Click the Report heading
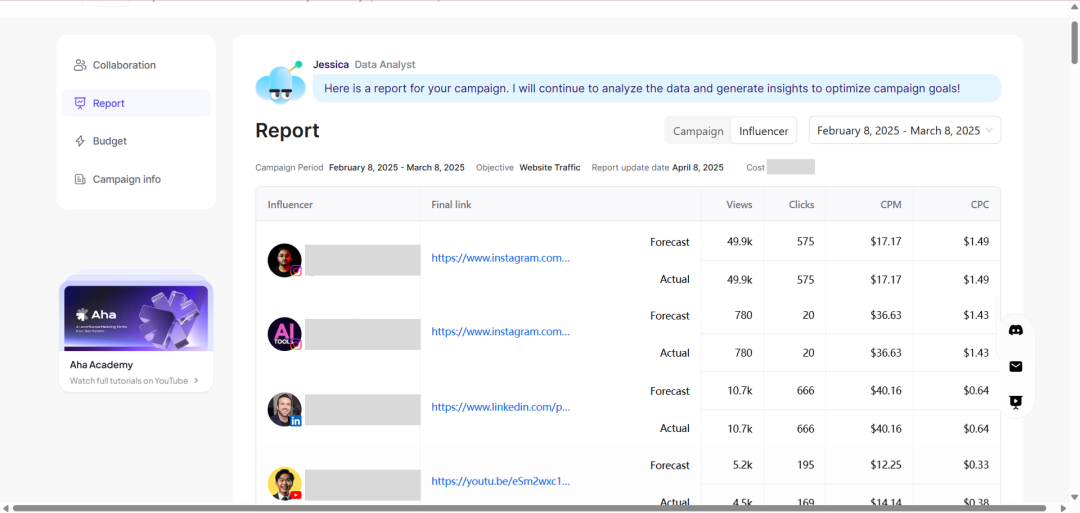 (287, 131)
